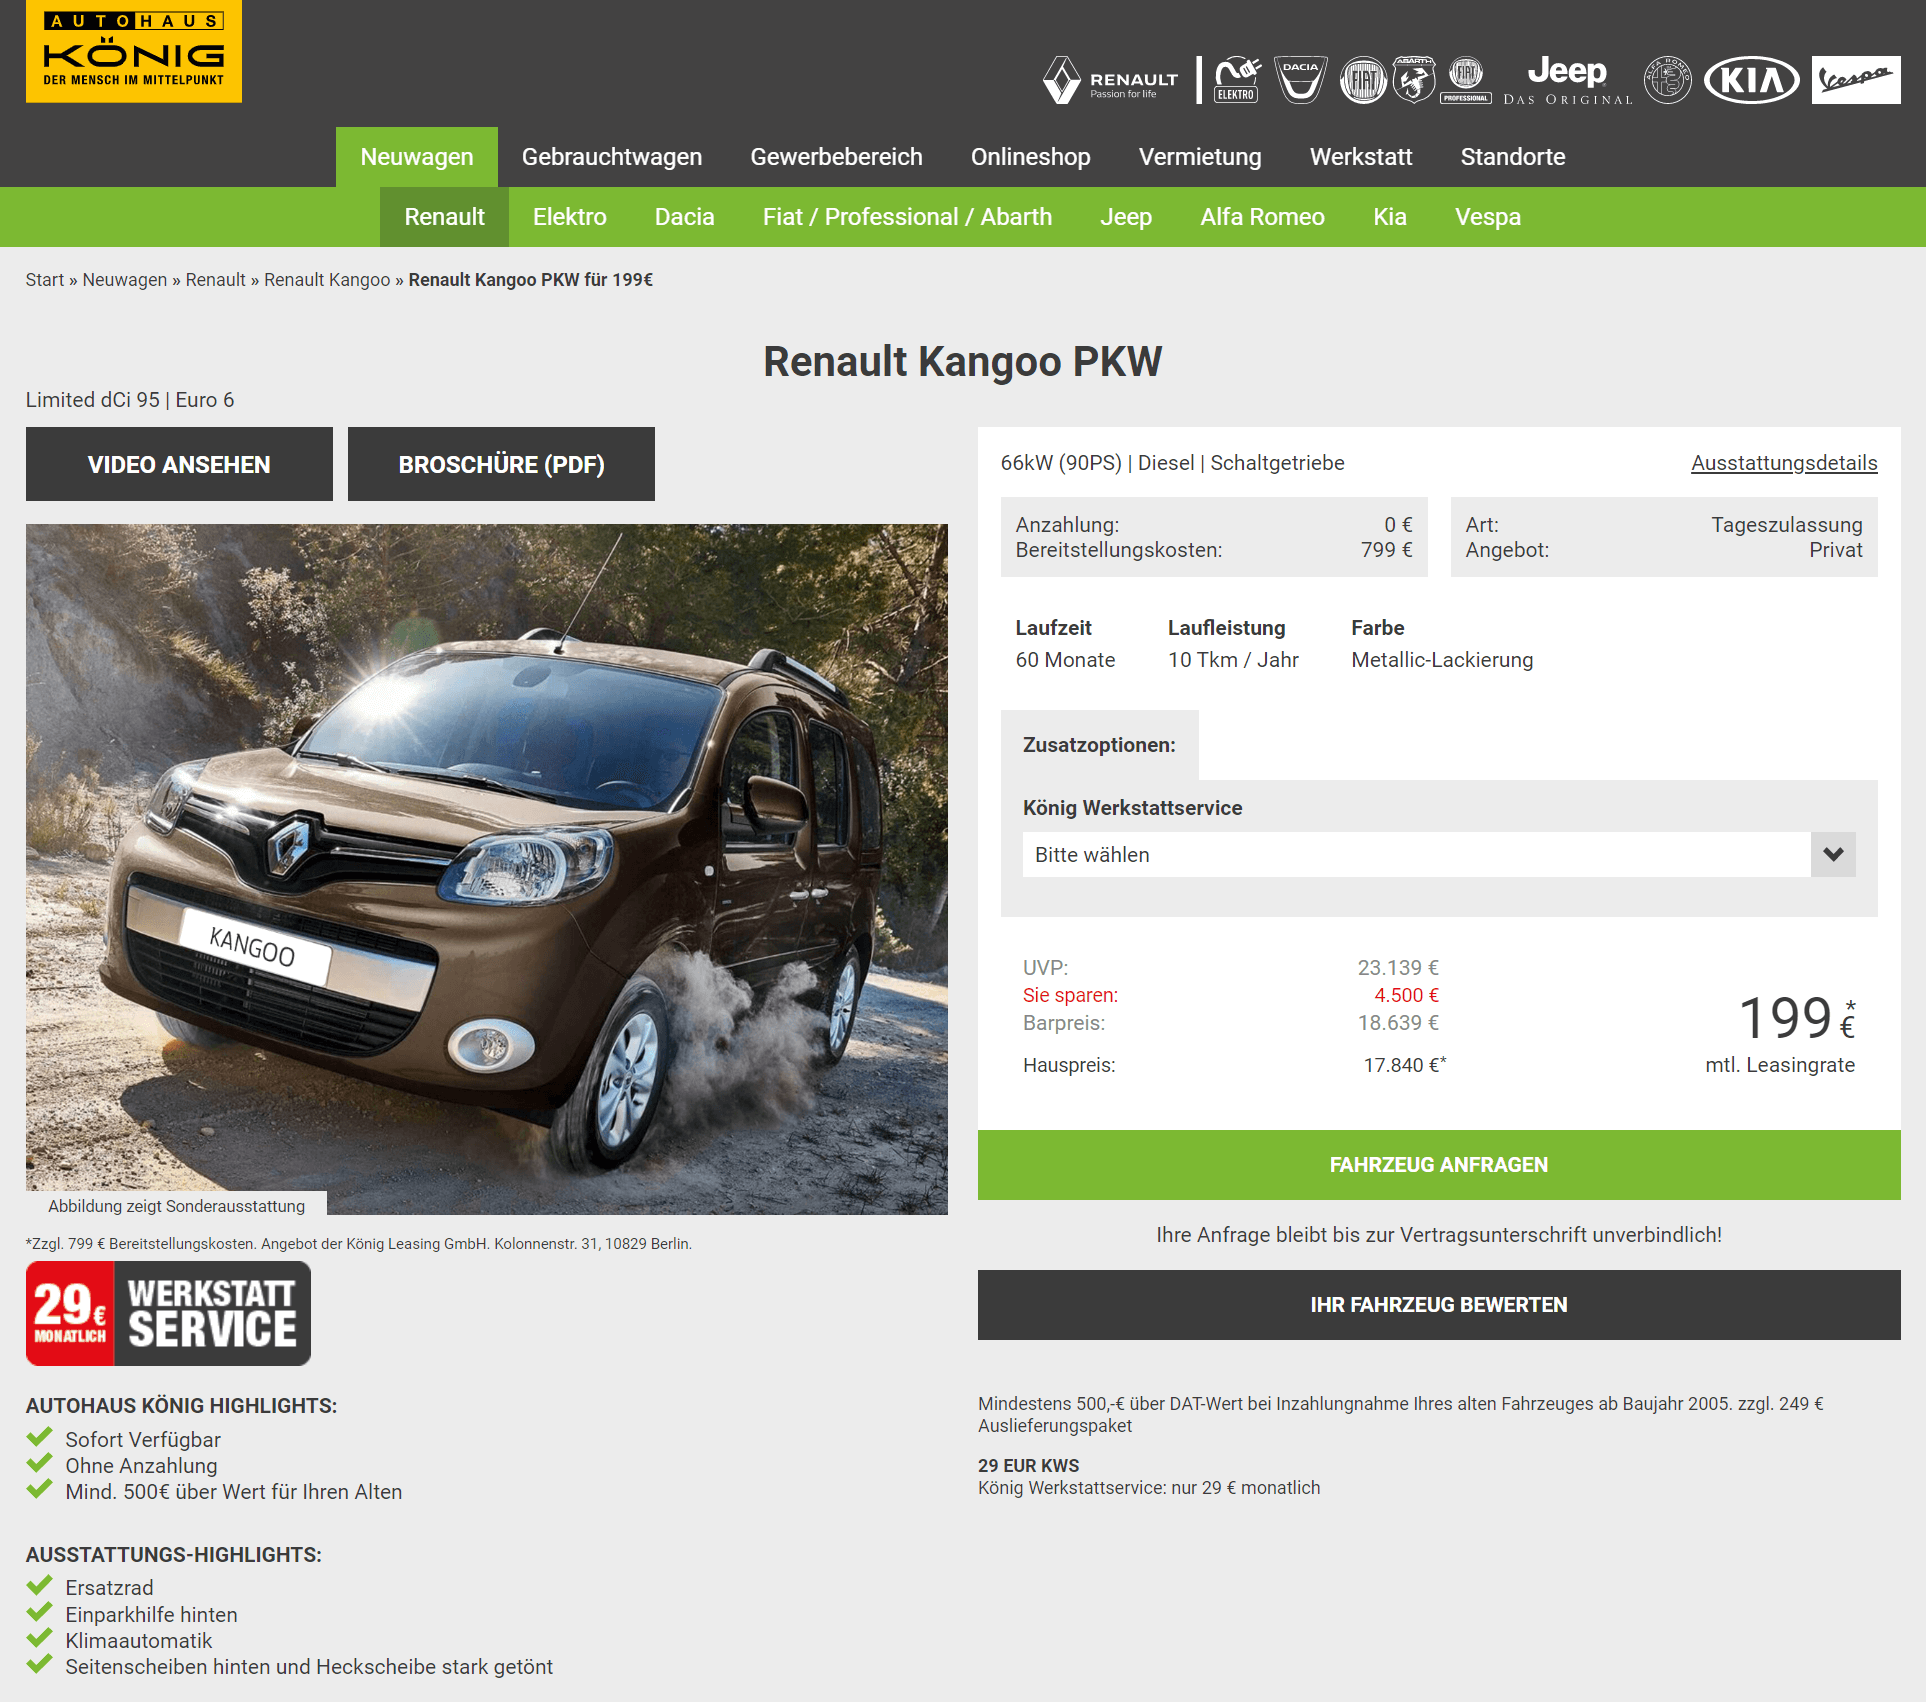This screenshot has width=1926, height=1702.
Task: Click the Neuwagen breadcrumb link
Action: pos(125,280)
